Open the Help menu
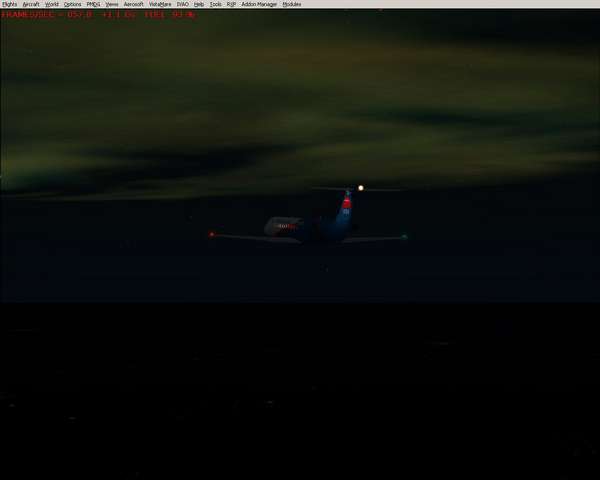Screen dimensions: 600x480 click(199, 4)
